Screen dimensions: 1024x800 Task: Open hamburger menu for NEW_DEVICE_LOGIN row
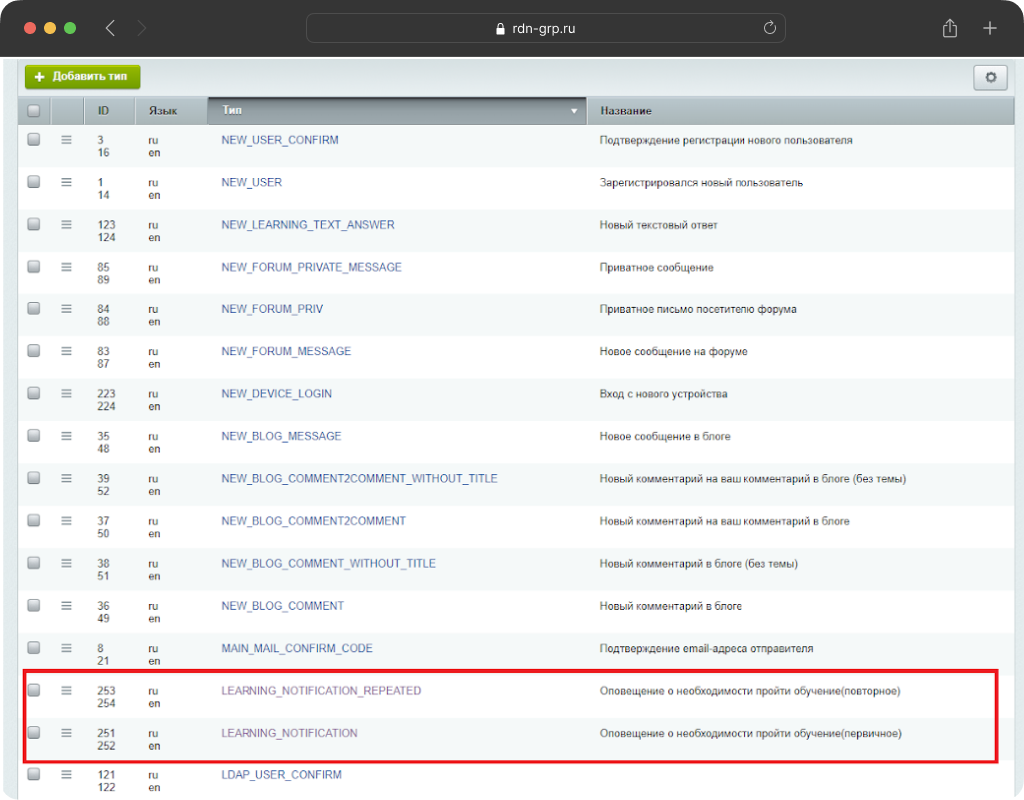click(x=66, y=394)
